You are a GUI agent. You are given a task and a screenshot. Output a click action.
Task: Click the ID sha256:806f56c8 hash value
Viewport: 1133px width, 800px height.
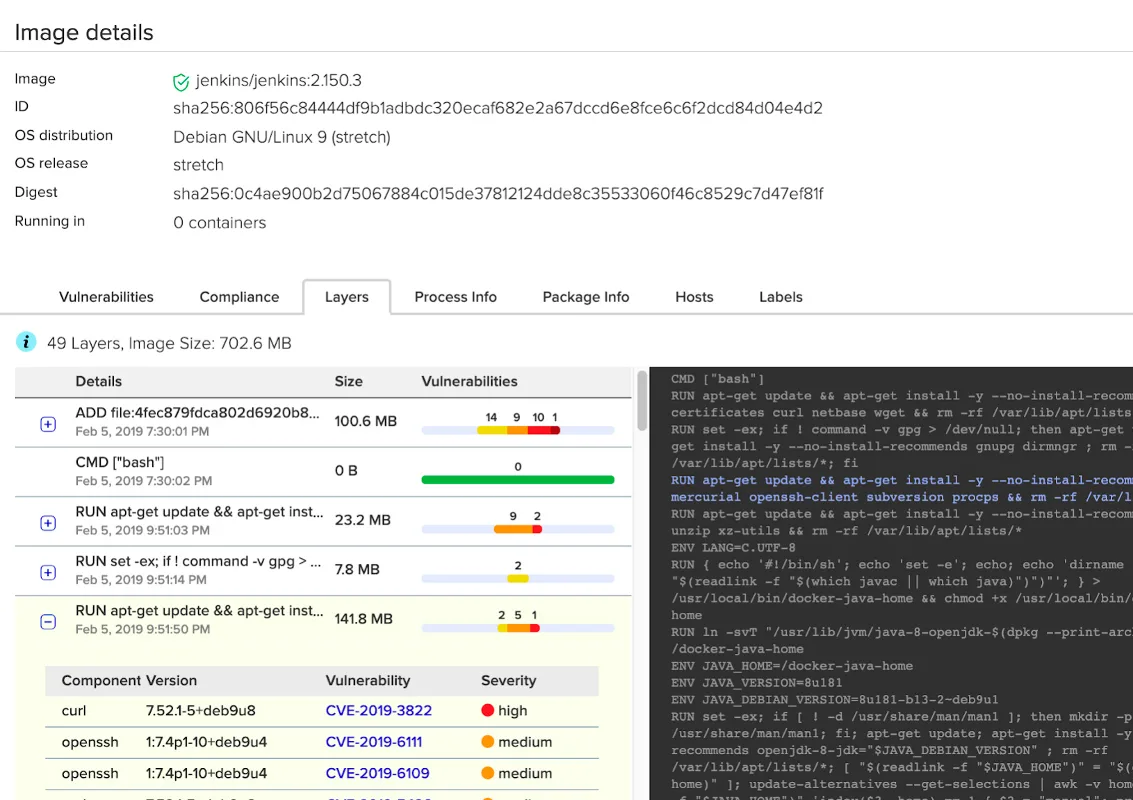pyautogui.click(x=497, y=108)
